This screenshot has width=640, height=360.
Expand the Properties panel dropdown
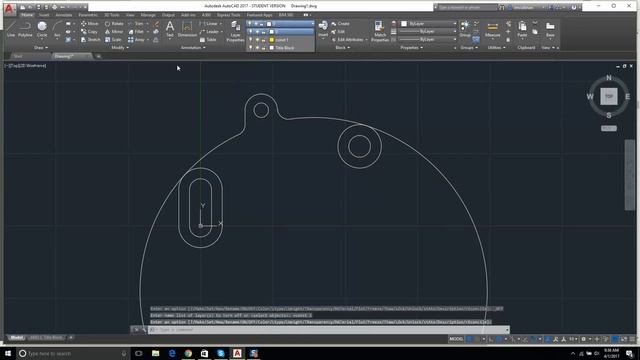(411, 48)
